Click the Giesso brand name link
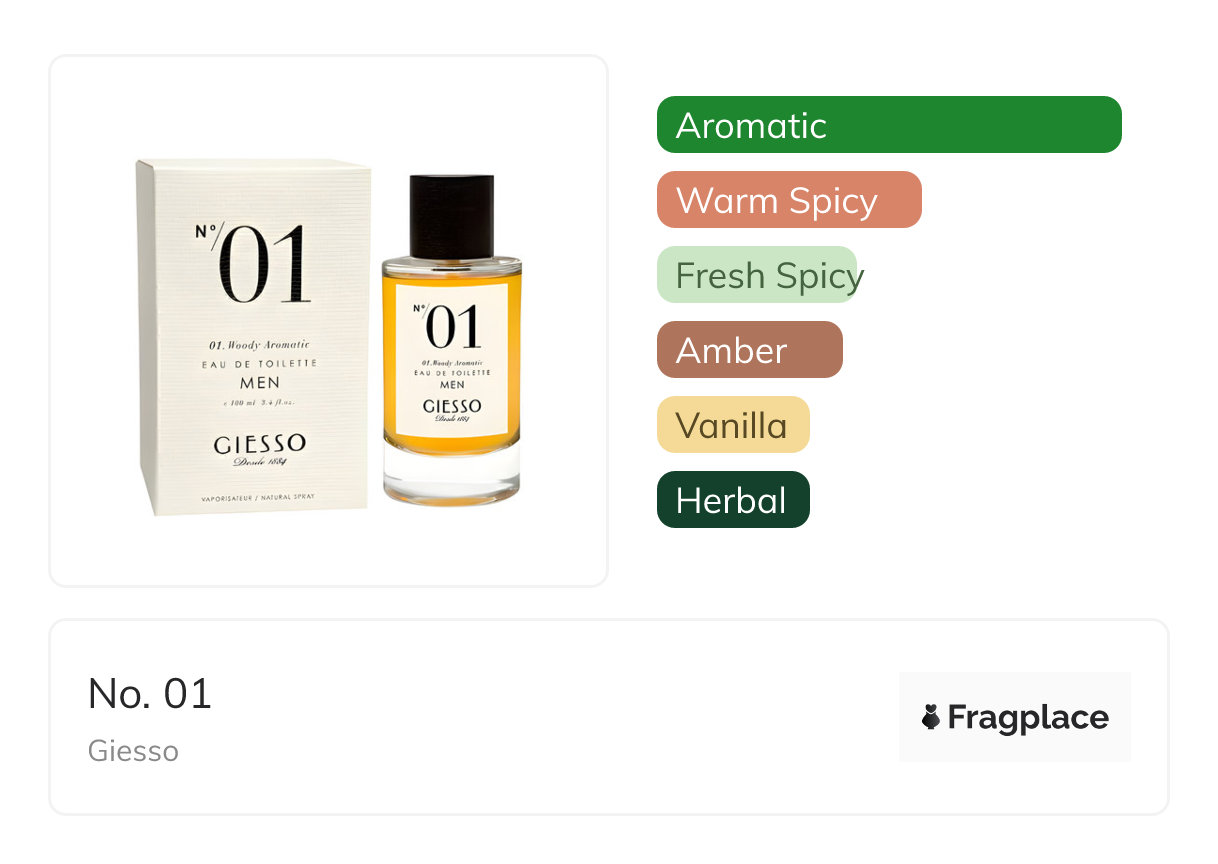The width and height of the screenshot is (1218, 864). coord(133,751)
